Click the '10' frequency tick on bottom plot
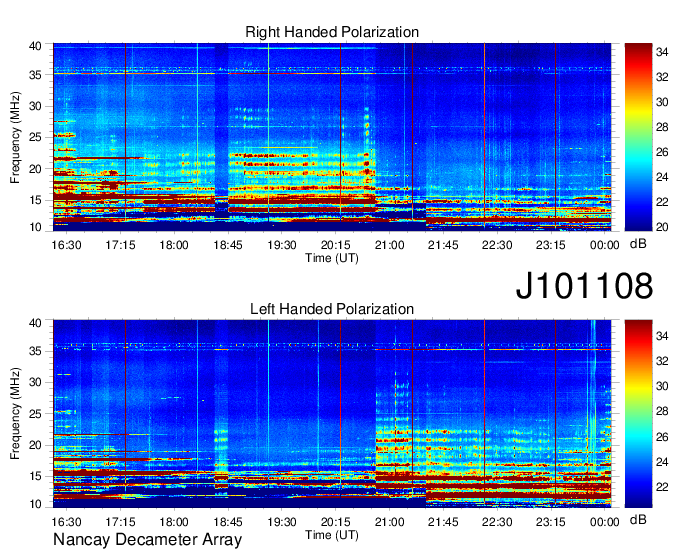This screenshot has height=552, width=680. [35, 504]
